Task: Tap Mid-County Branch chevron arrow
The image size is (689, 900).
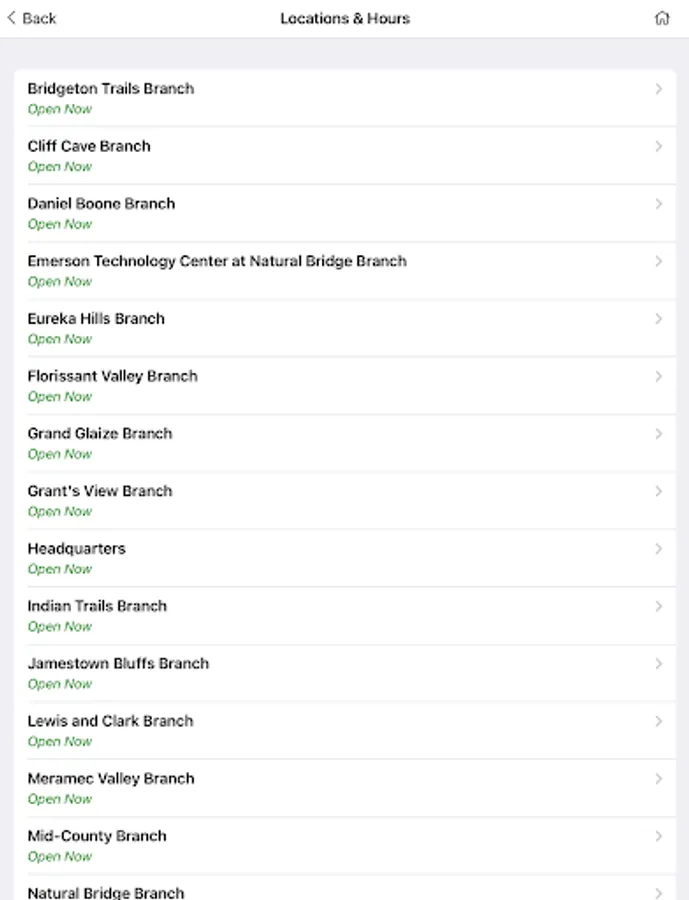Action: (658, 836)
